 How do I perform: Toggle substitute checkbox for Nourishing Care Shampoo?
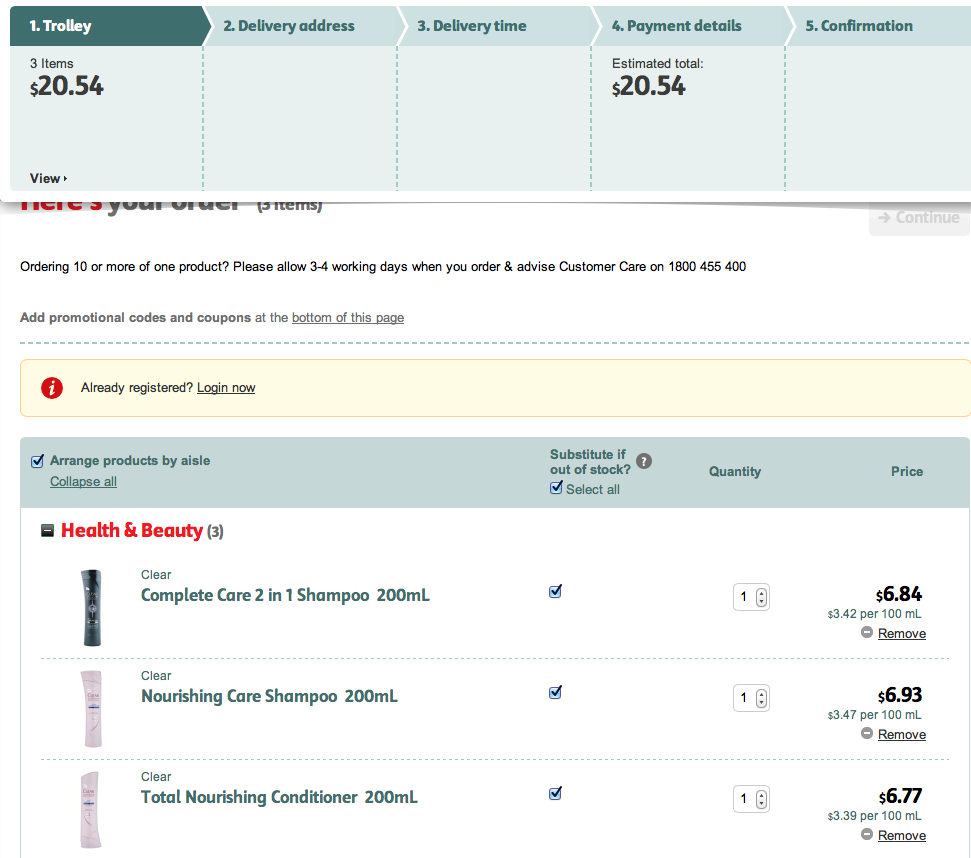tap(556, 692)
